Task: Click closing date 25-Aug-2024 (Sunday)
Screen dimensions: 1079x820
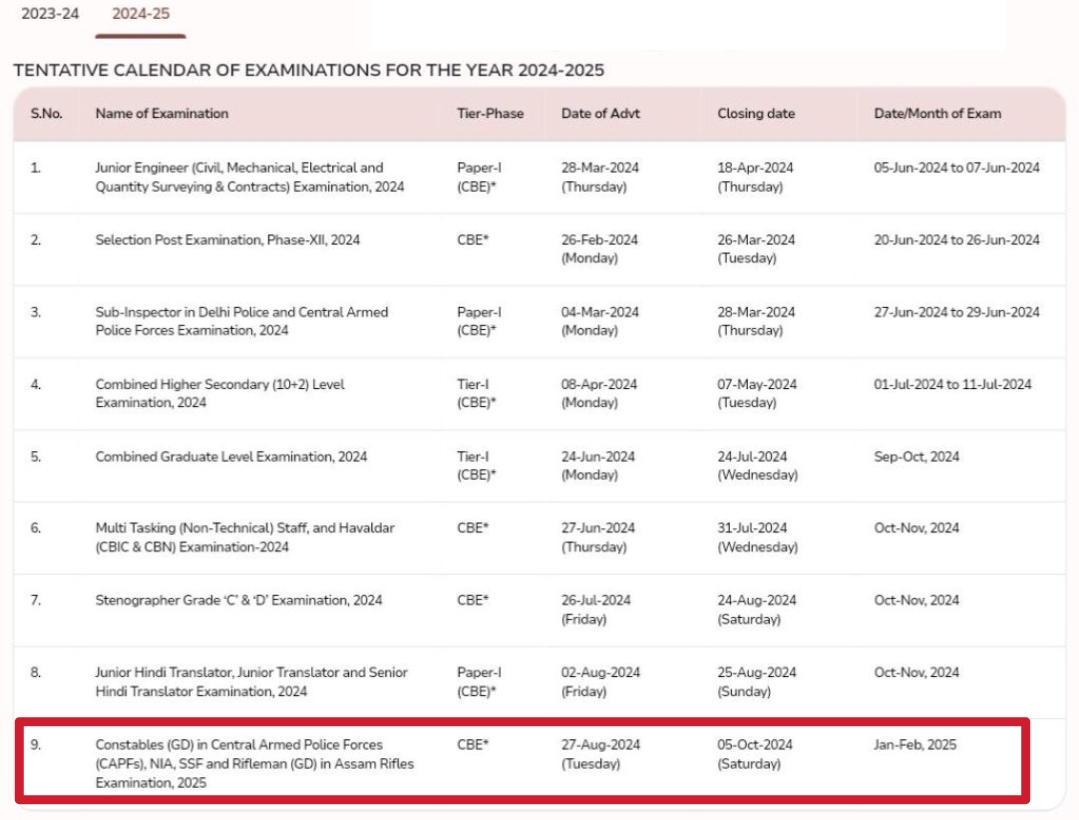Action: coord(756,682)
